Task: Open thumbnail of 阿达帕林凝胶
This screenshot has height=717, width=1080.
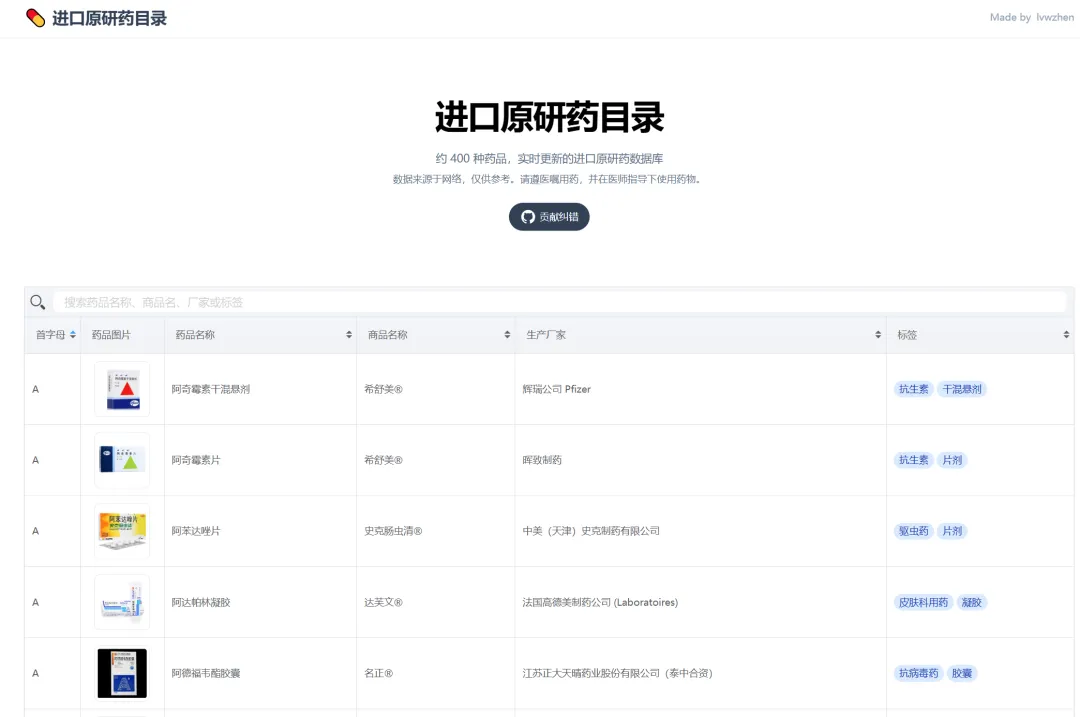Action: (122, 602)
